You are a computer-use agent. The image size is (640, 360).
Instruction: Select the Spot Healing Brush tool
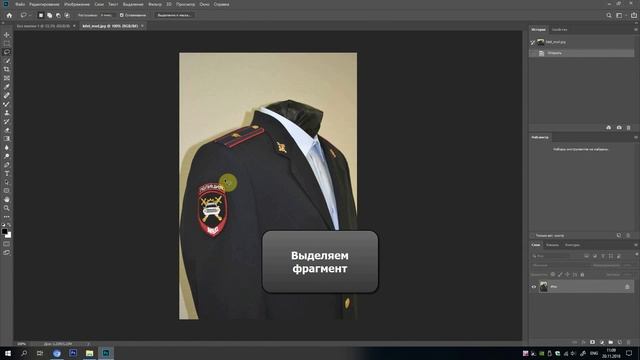pyautogui.click(x=7, y=96)
